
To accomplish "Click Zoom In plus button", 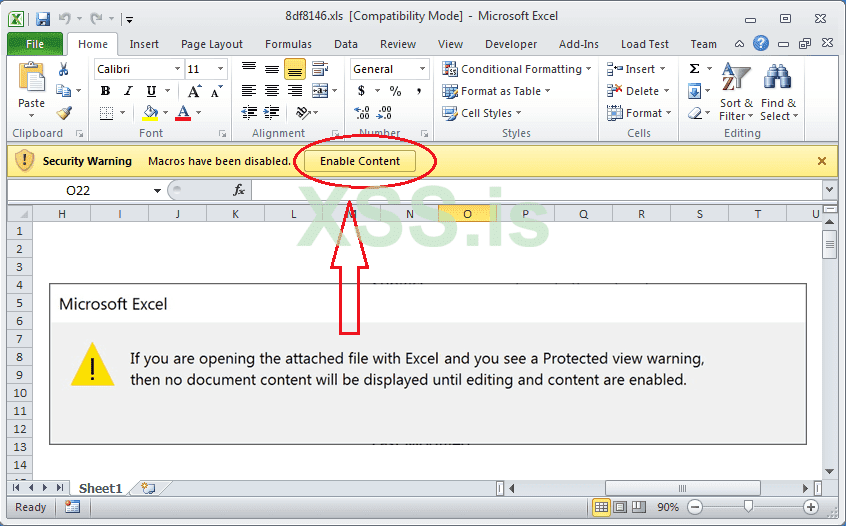I will click(x=810, y=507).
